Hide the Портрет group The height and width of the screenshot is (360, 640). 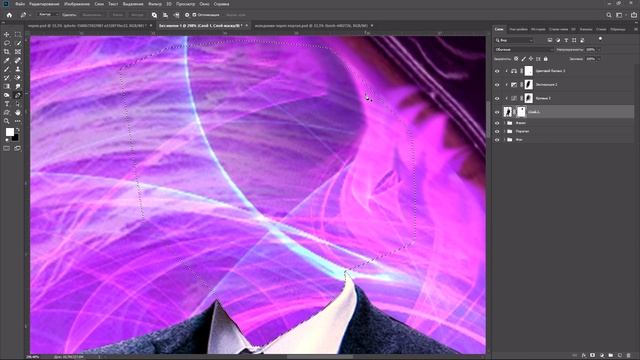point(497,131)
